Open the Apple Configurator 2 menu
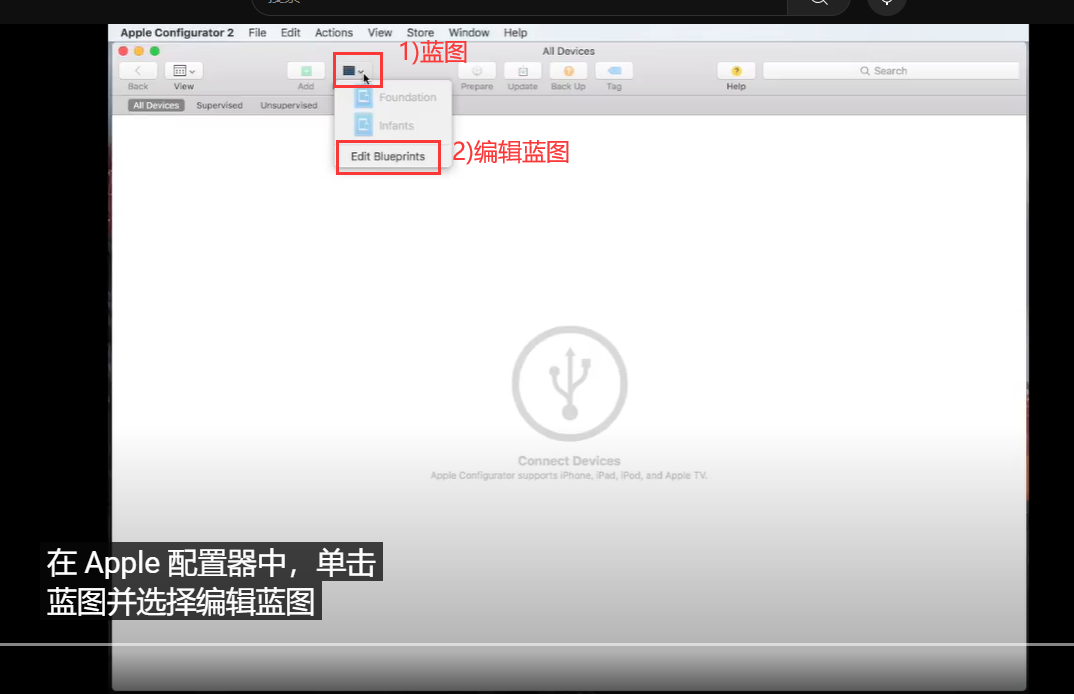Viewport: 1074px width, 700px height. [x=177, y=33]
